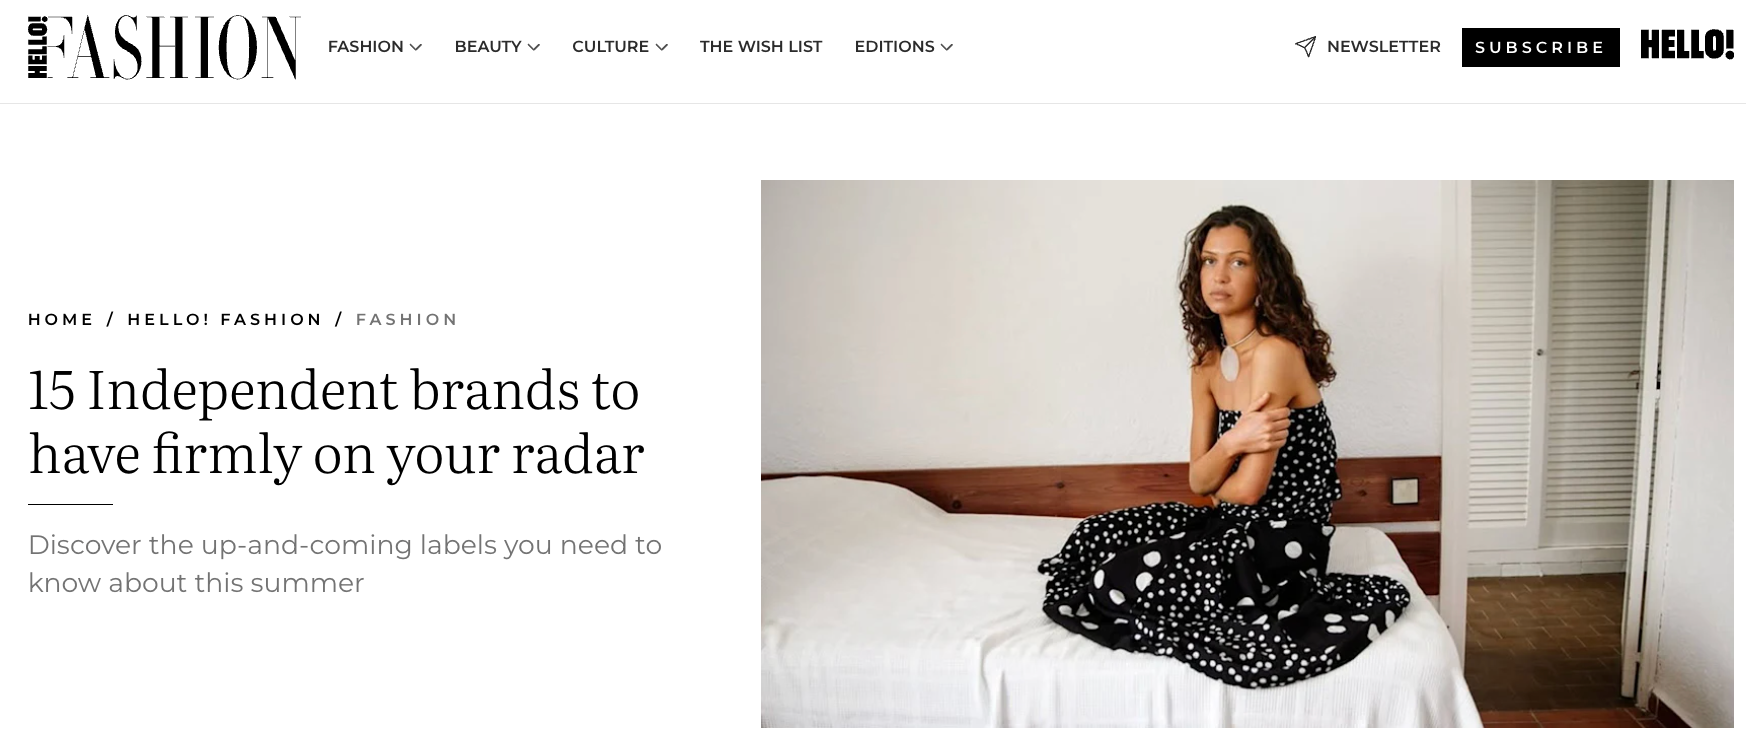Go to The Wish List page
The image size is (1746, 738).
pyautogui.click(x=761, y=47)
